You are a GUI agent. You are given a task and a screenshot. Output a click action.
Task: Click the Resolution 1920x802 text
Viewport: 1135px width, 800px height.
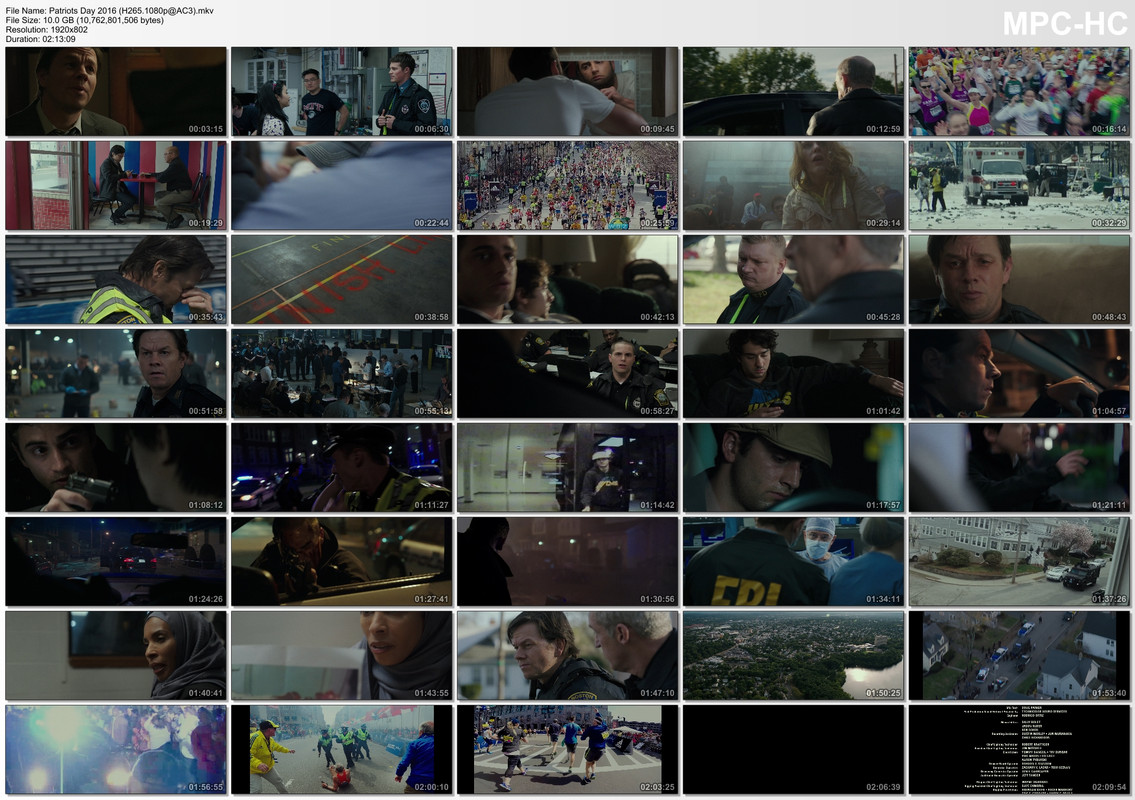tap(46, 30)
